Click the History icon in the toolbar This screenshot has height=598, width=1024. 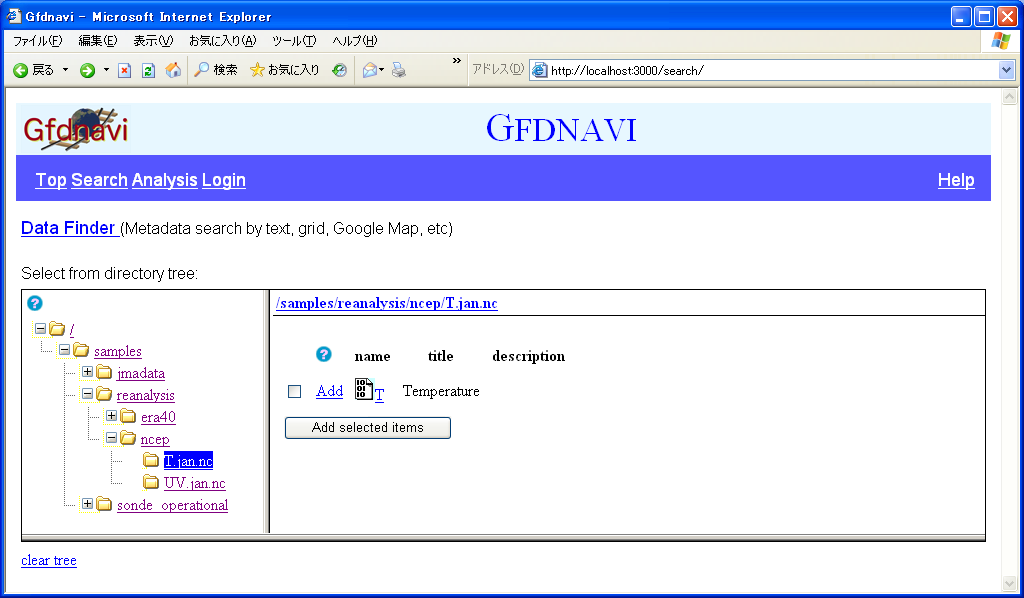pyautogui.click(x=339, y=71)
